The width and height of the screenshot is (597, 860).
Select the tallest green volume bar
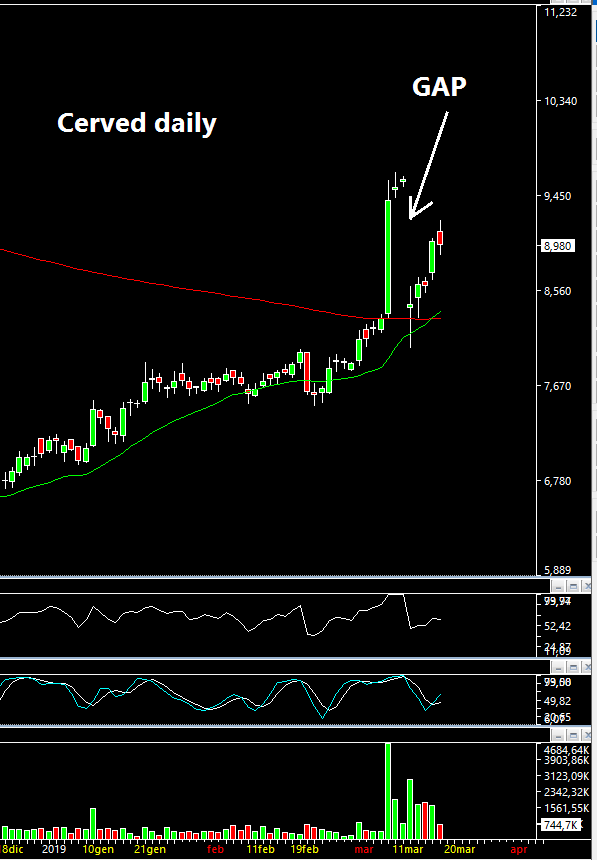(388, 791)
